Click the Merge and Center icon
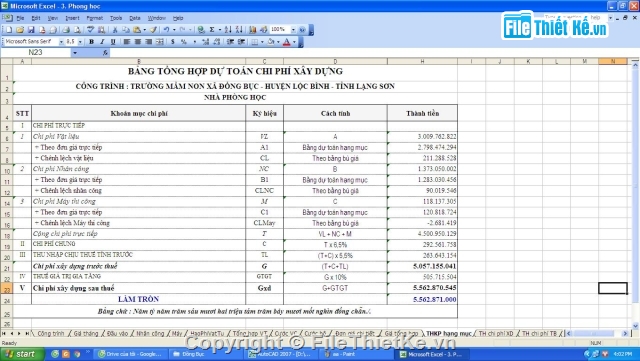The image size is (640, 361). coord(160,42)
